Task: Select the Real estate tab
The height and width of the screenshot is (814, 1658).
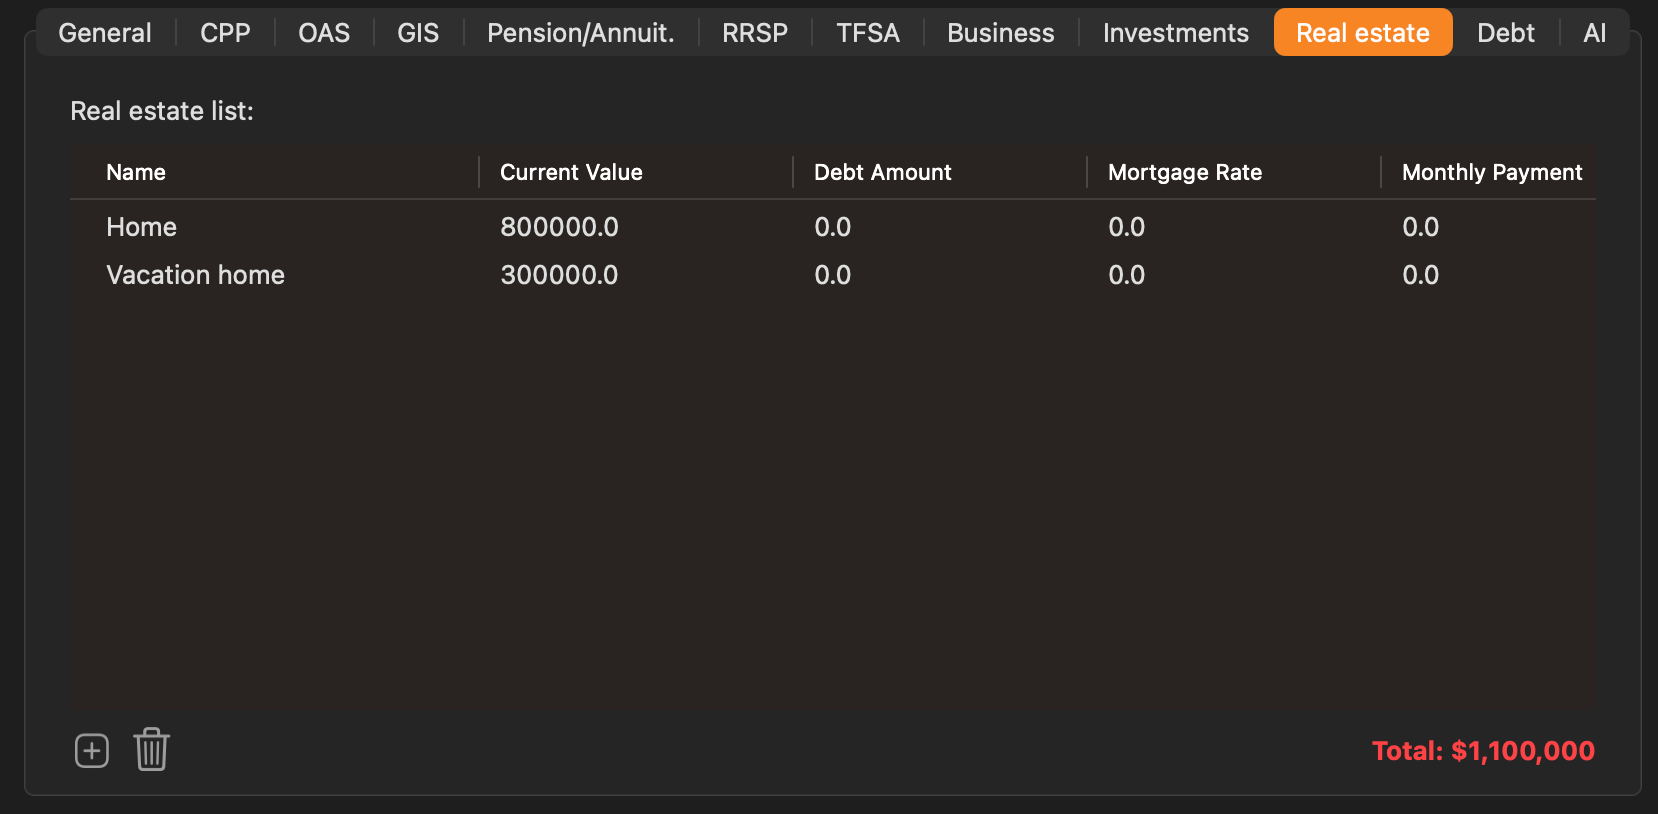Action: 1363,33
